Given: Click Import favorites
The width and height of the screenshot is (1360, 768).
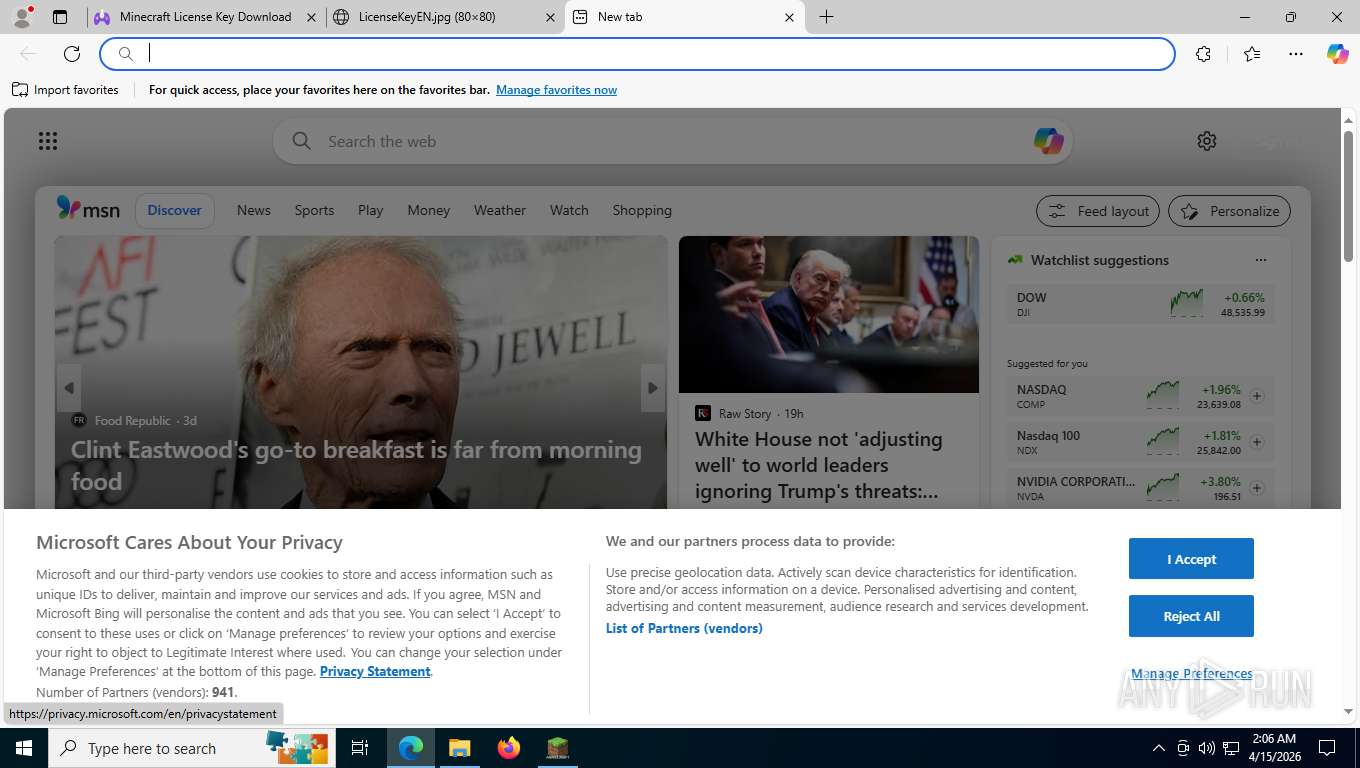Looking at the screenshot, I should tap(66, 90).
